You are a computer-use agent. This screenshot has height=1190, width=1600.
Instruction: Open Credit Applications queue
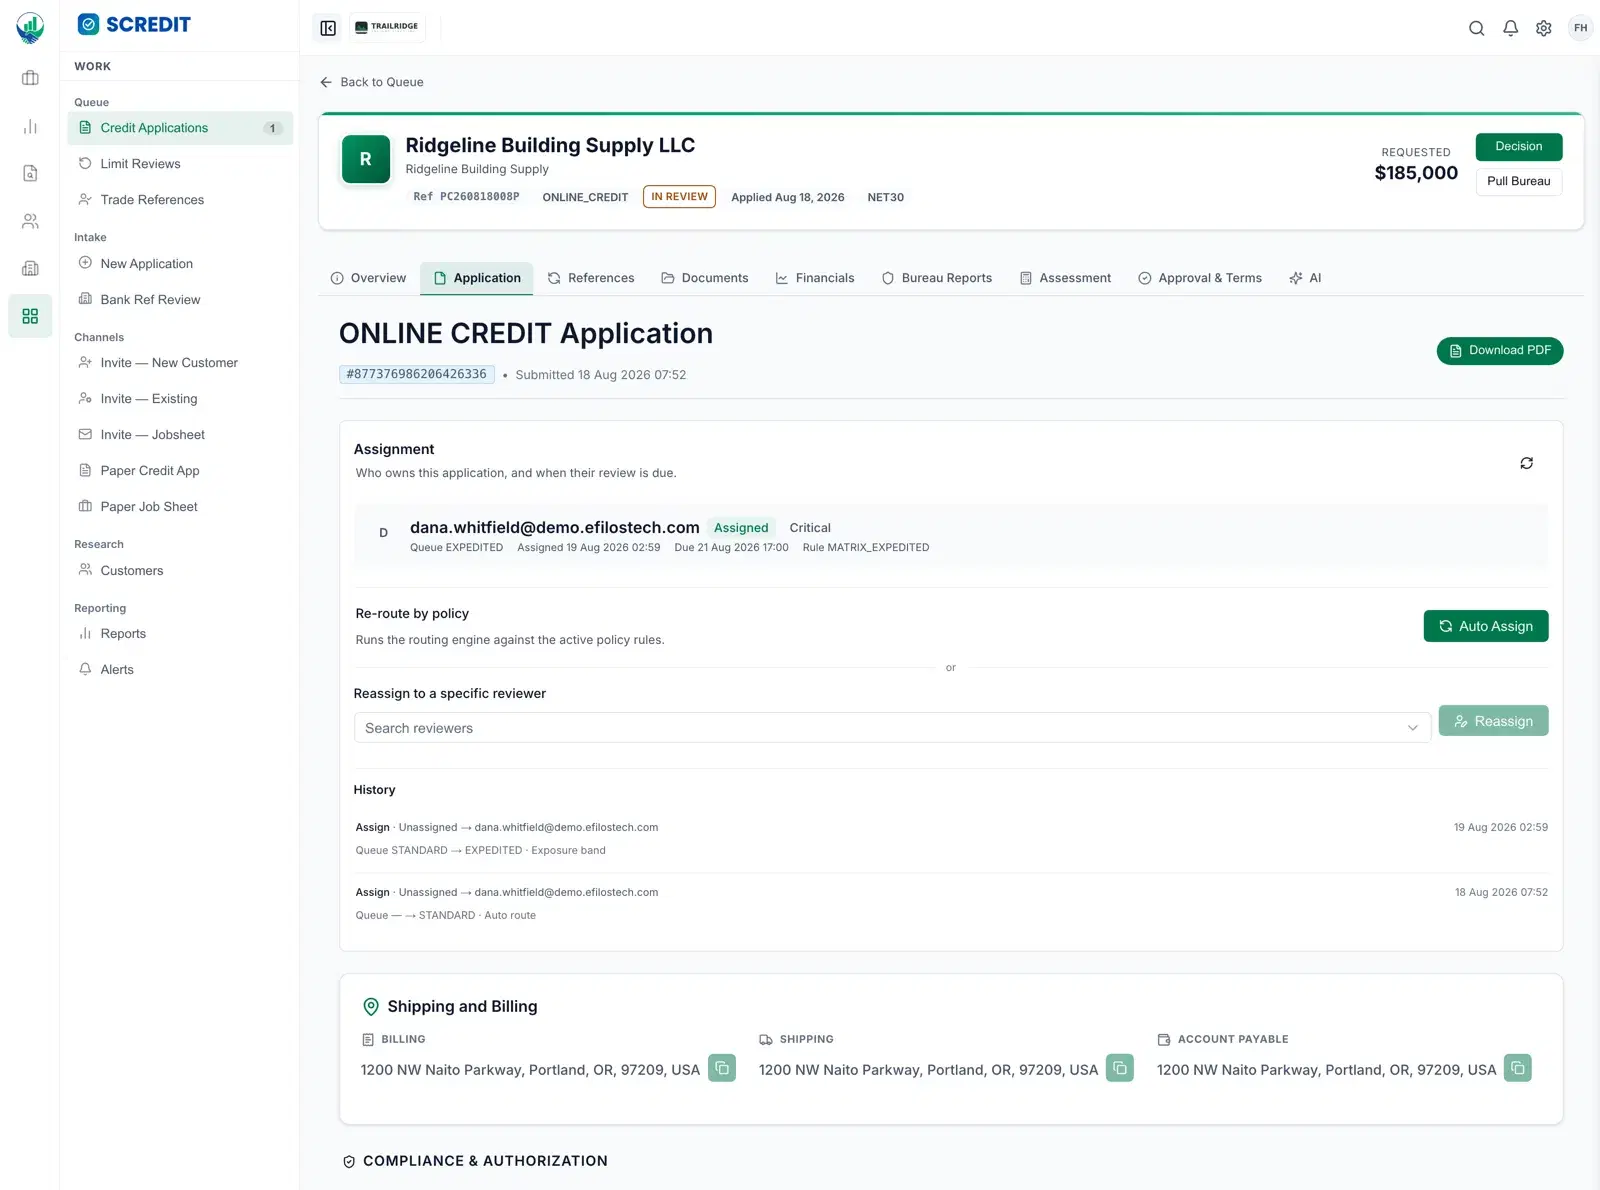[180, 128]
